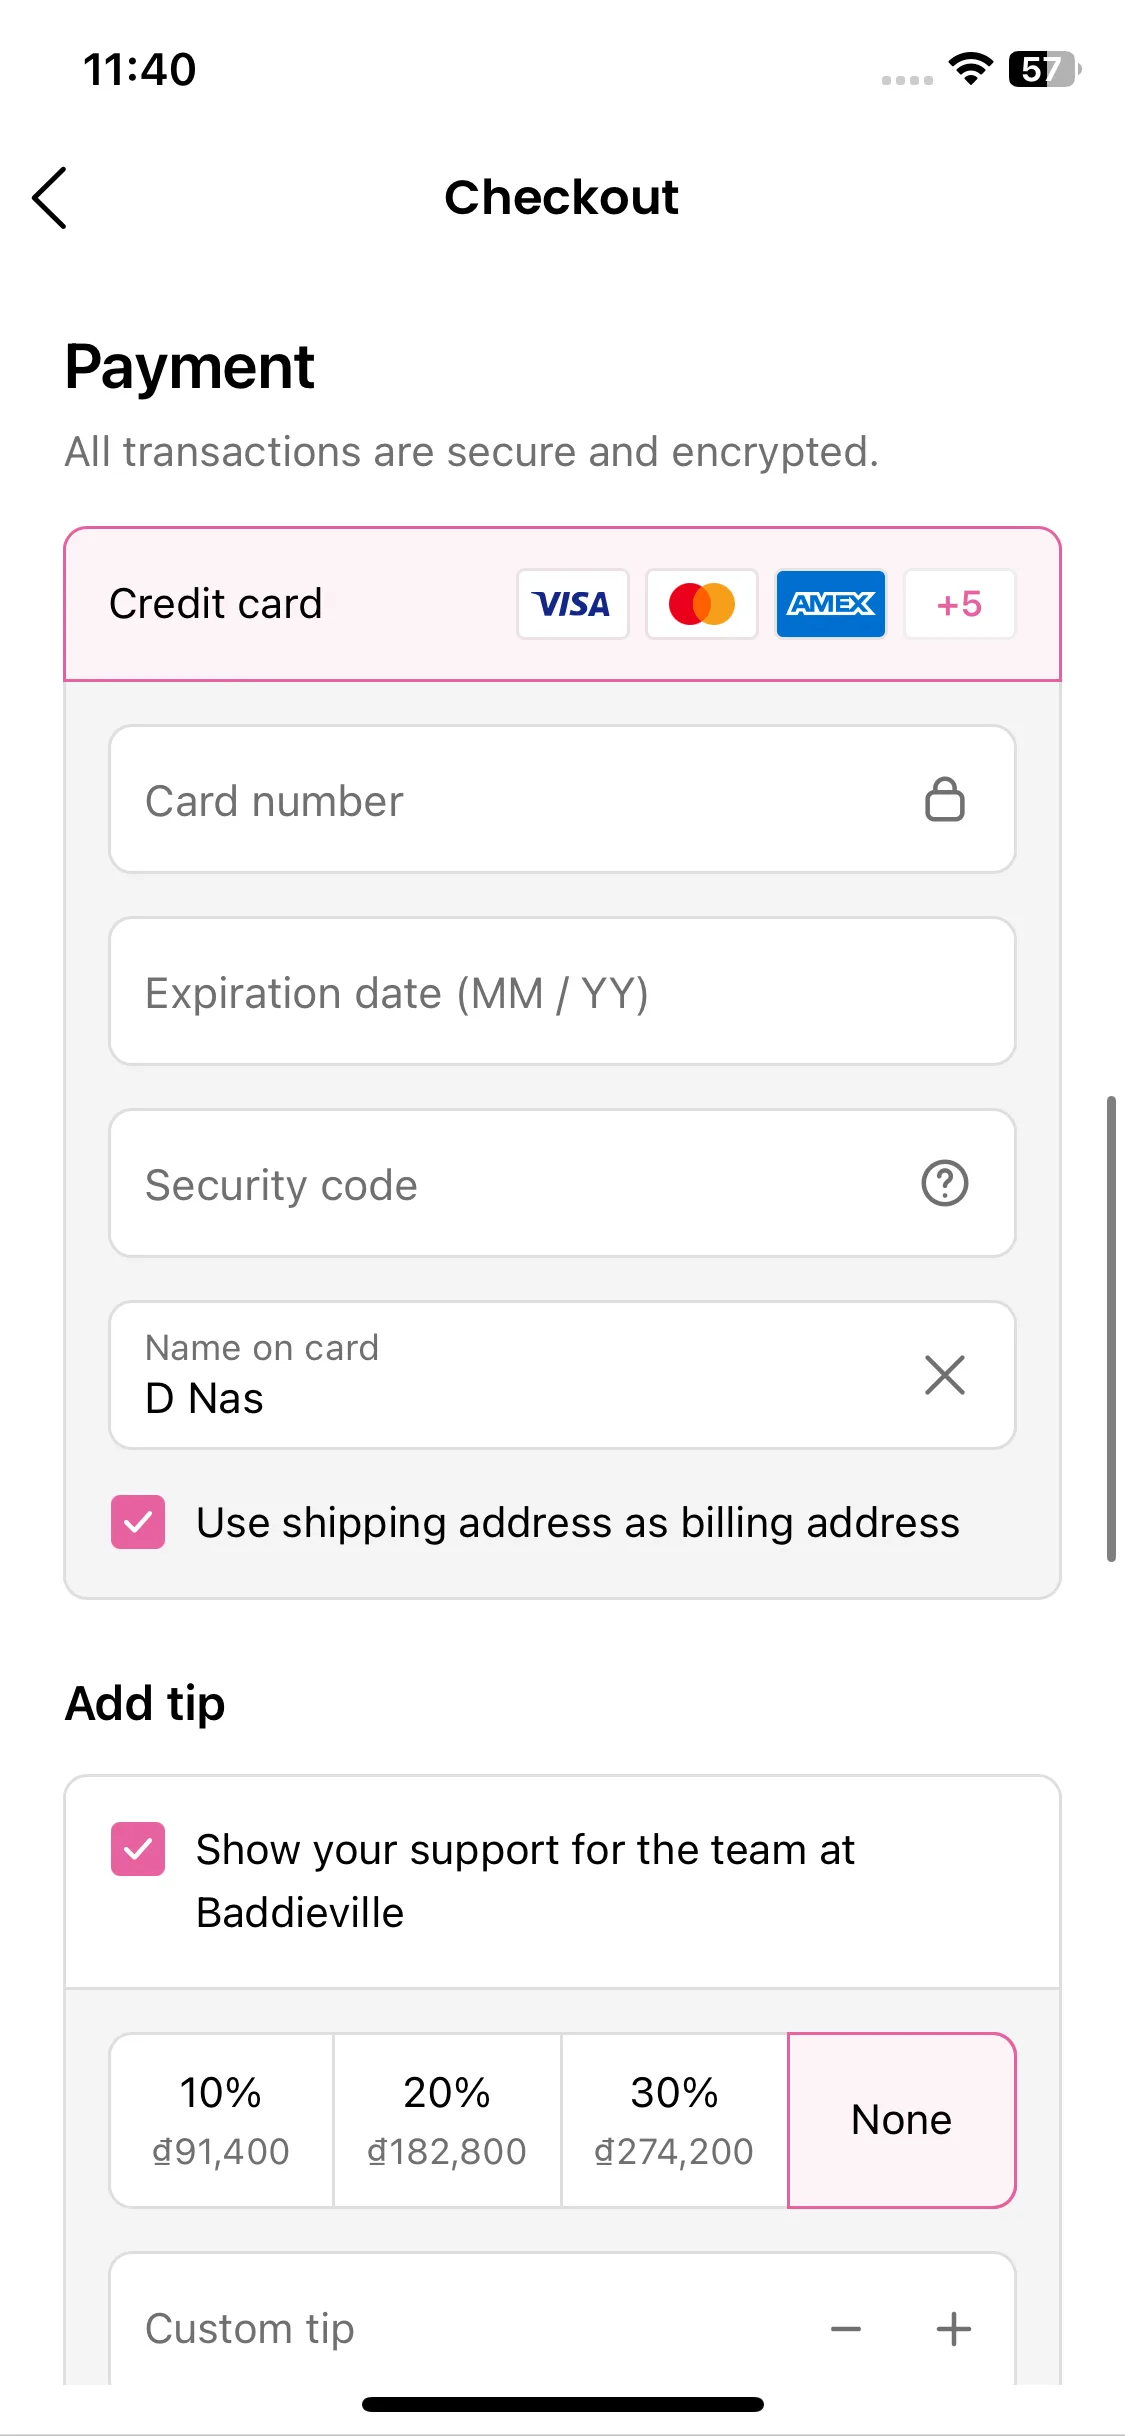Uncheck Use shipping address as billing address
This screenshot has width=1125, height=2436.
138,1522
